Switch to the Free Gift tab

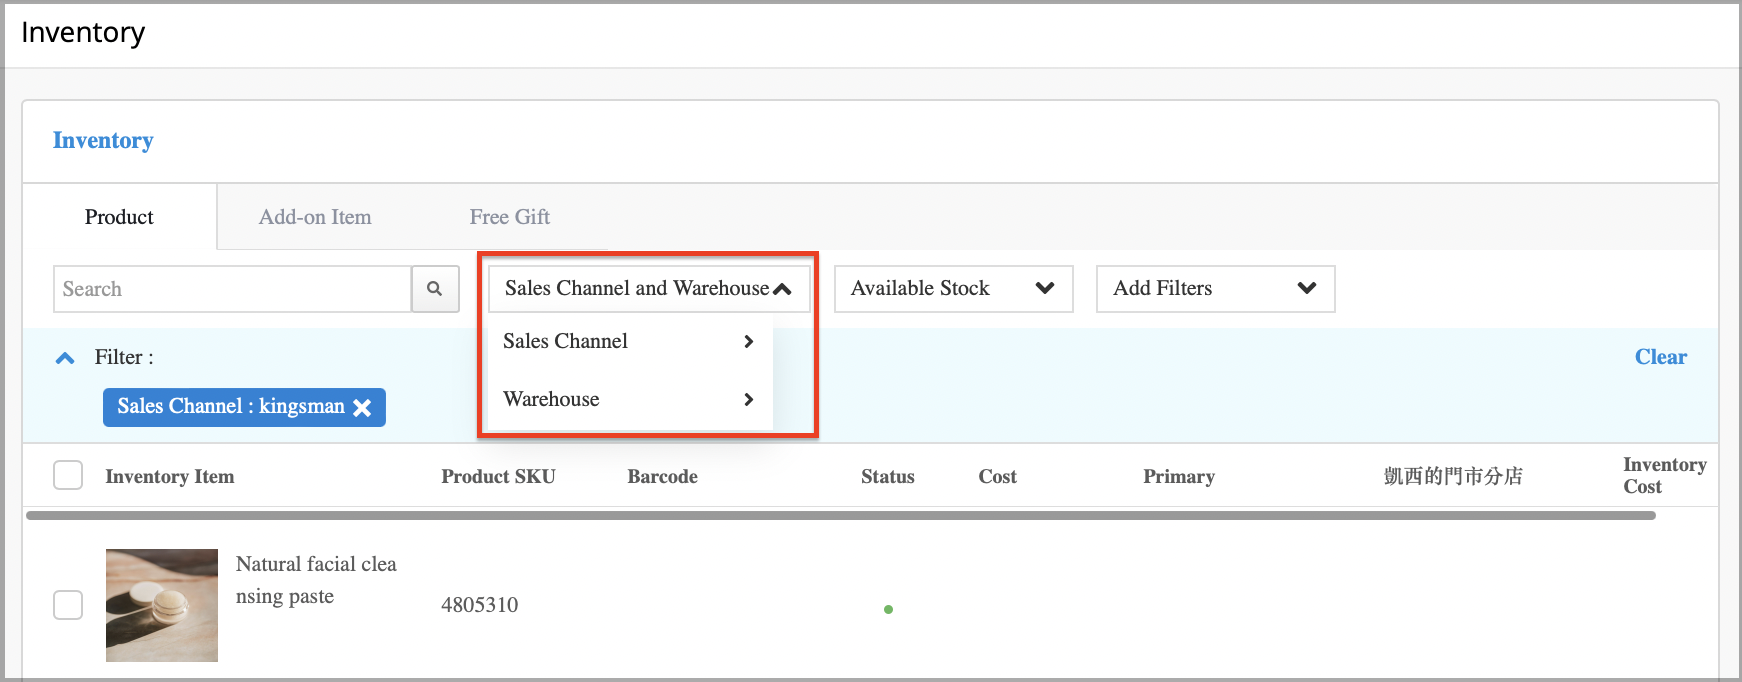[x=510, y=217]
